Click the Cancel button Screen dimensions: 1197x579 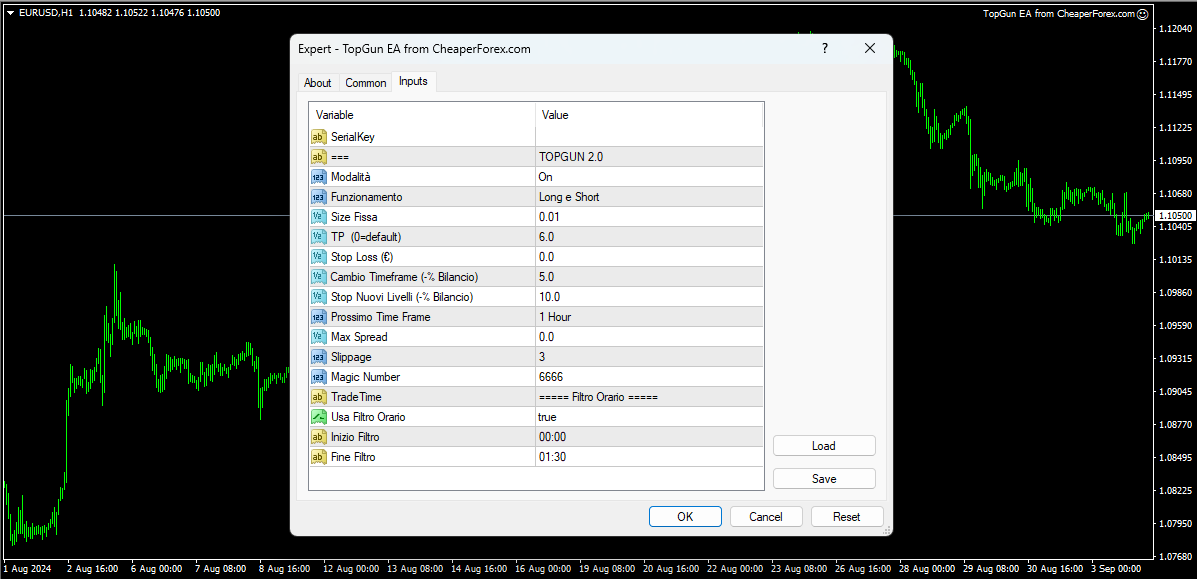[766, 516]
